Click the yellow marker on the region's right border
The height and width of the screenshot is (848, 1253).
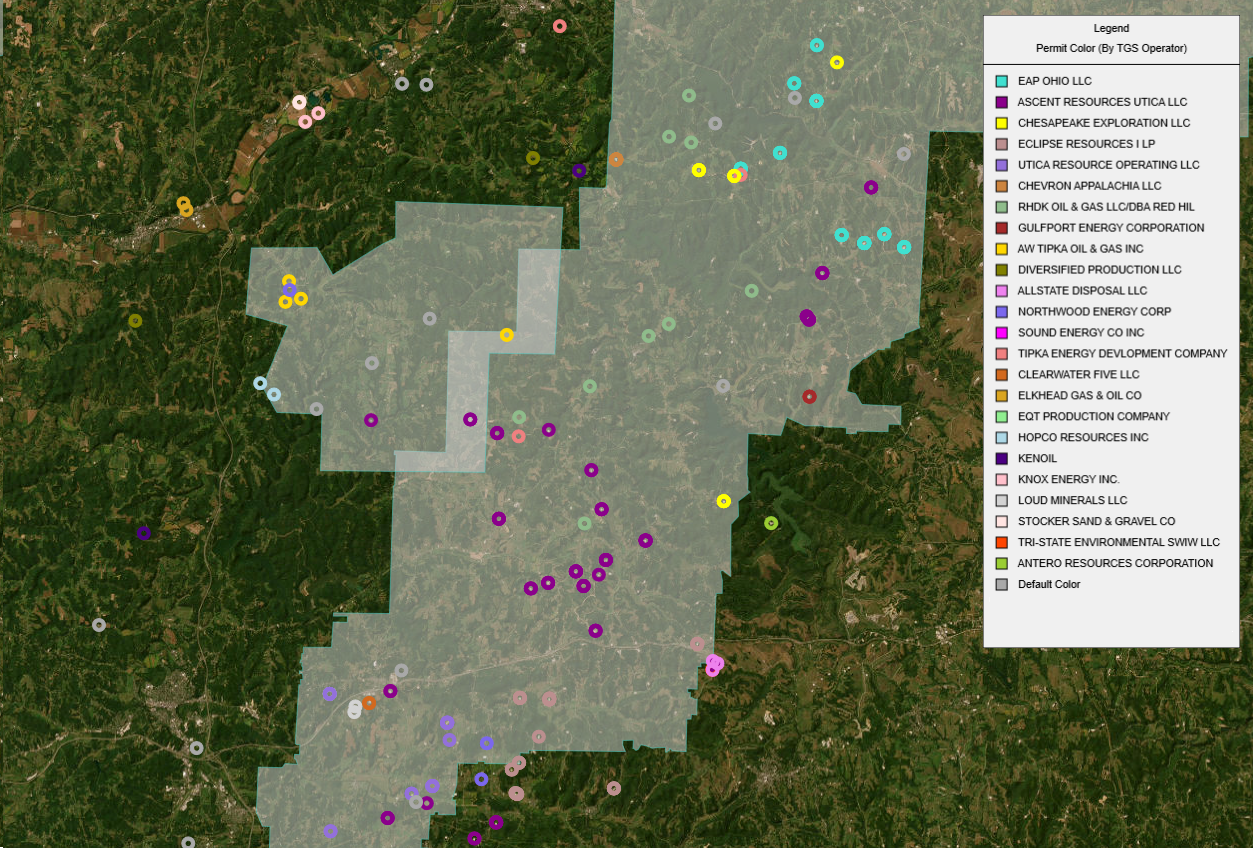724,501
